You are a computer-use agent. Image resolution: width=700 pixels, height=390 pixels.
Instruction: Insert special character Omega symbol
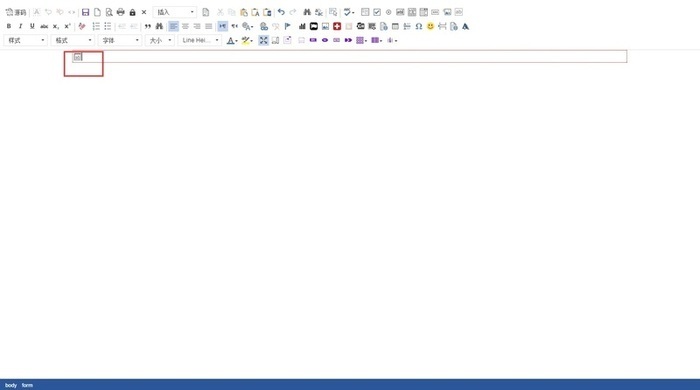click(418, 26)
